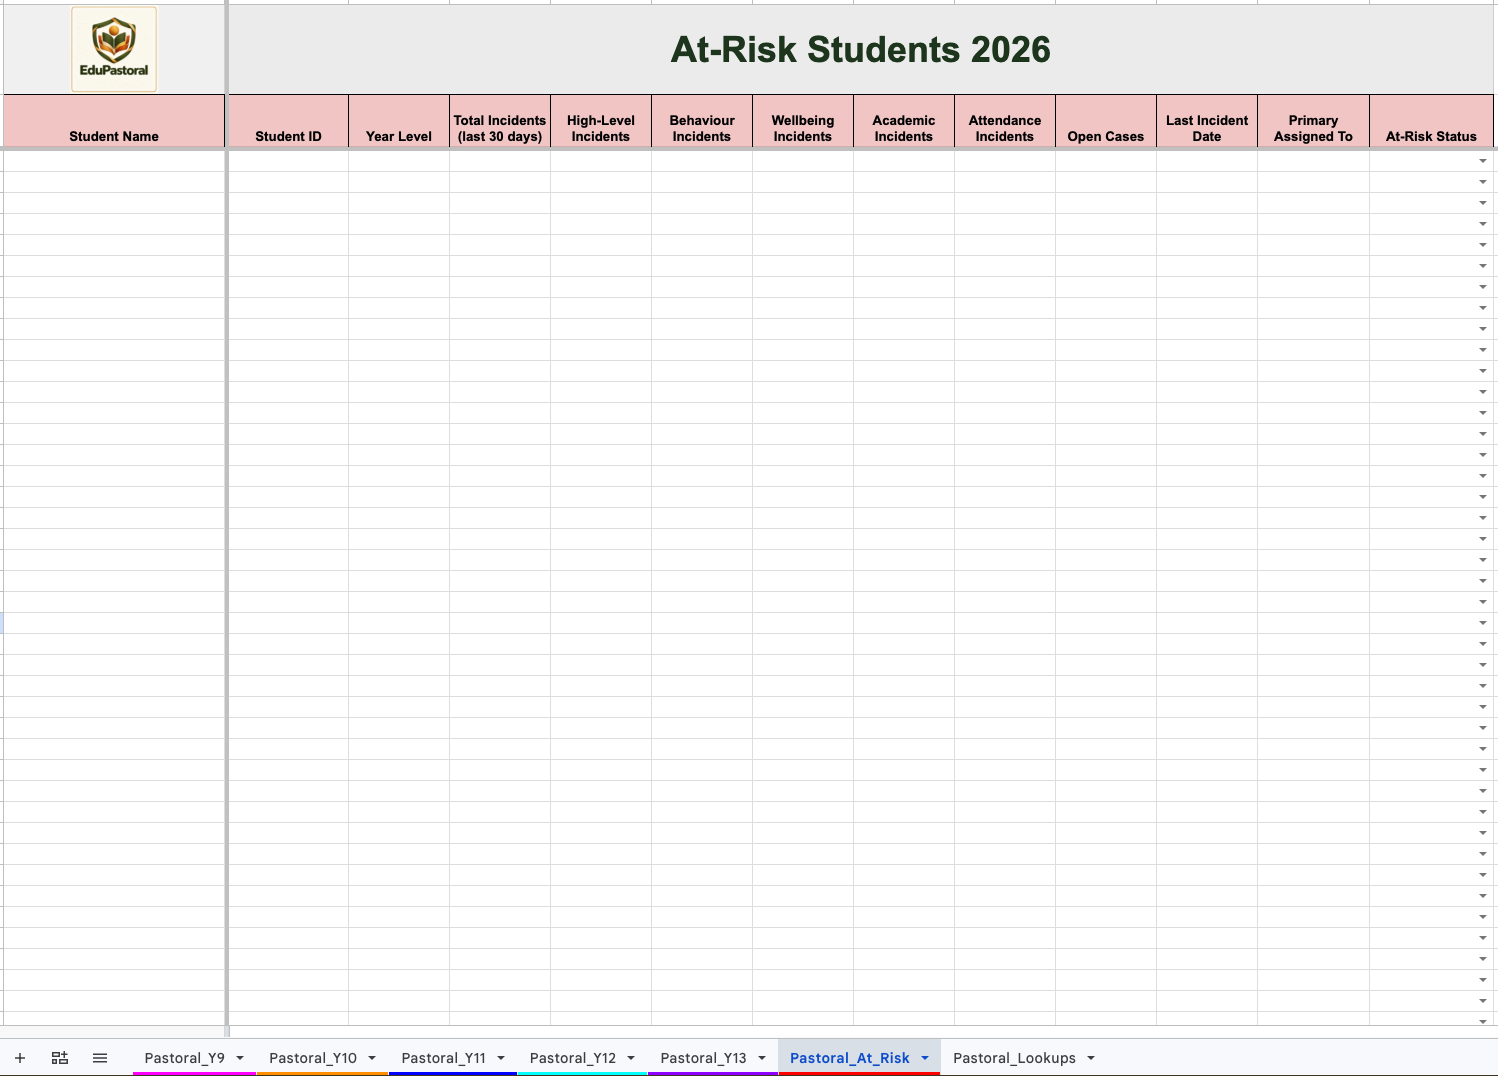Open Pastoral_Y10 tab dropdown arrow
This screenshot has height=1076, width=1498.
point(372,1058)
